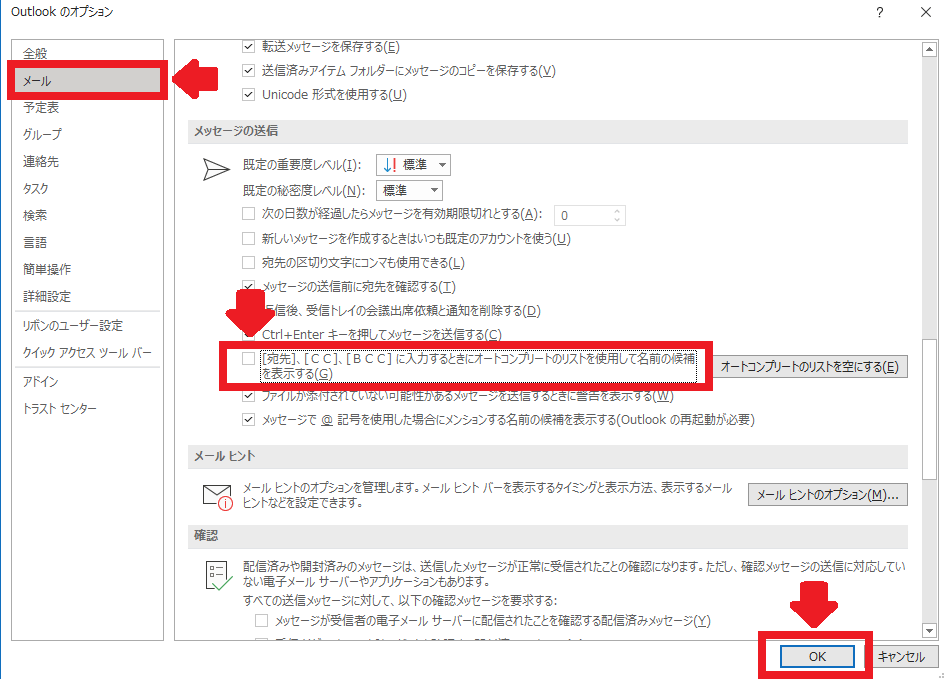Open 連絡先 options category
Viewport: 945px width, 679px height.
point(87,161)
